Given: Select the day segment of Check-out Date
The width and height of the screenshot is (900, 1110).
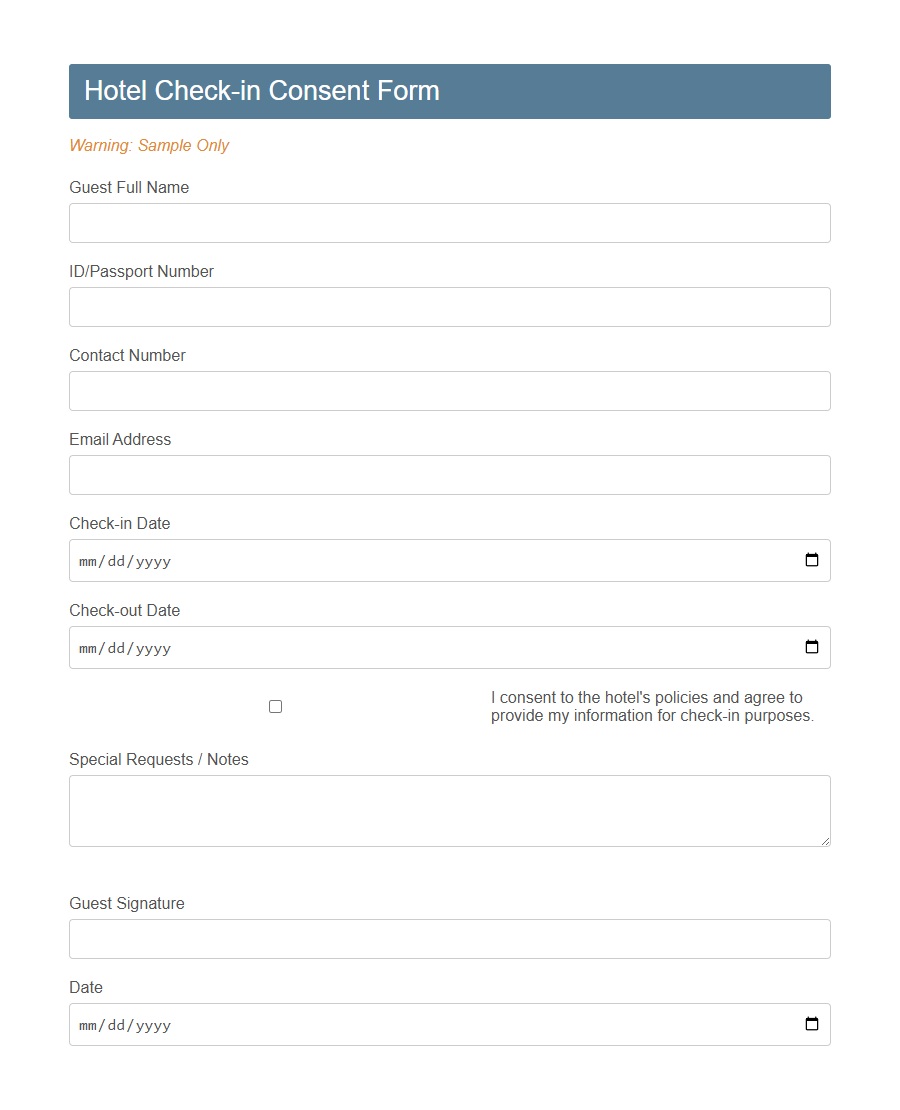Looking at the screenshot, I should (x=113, y=647).
